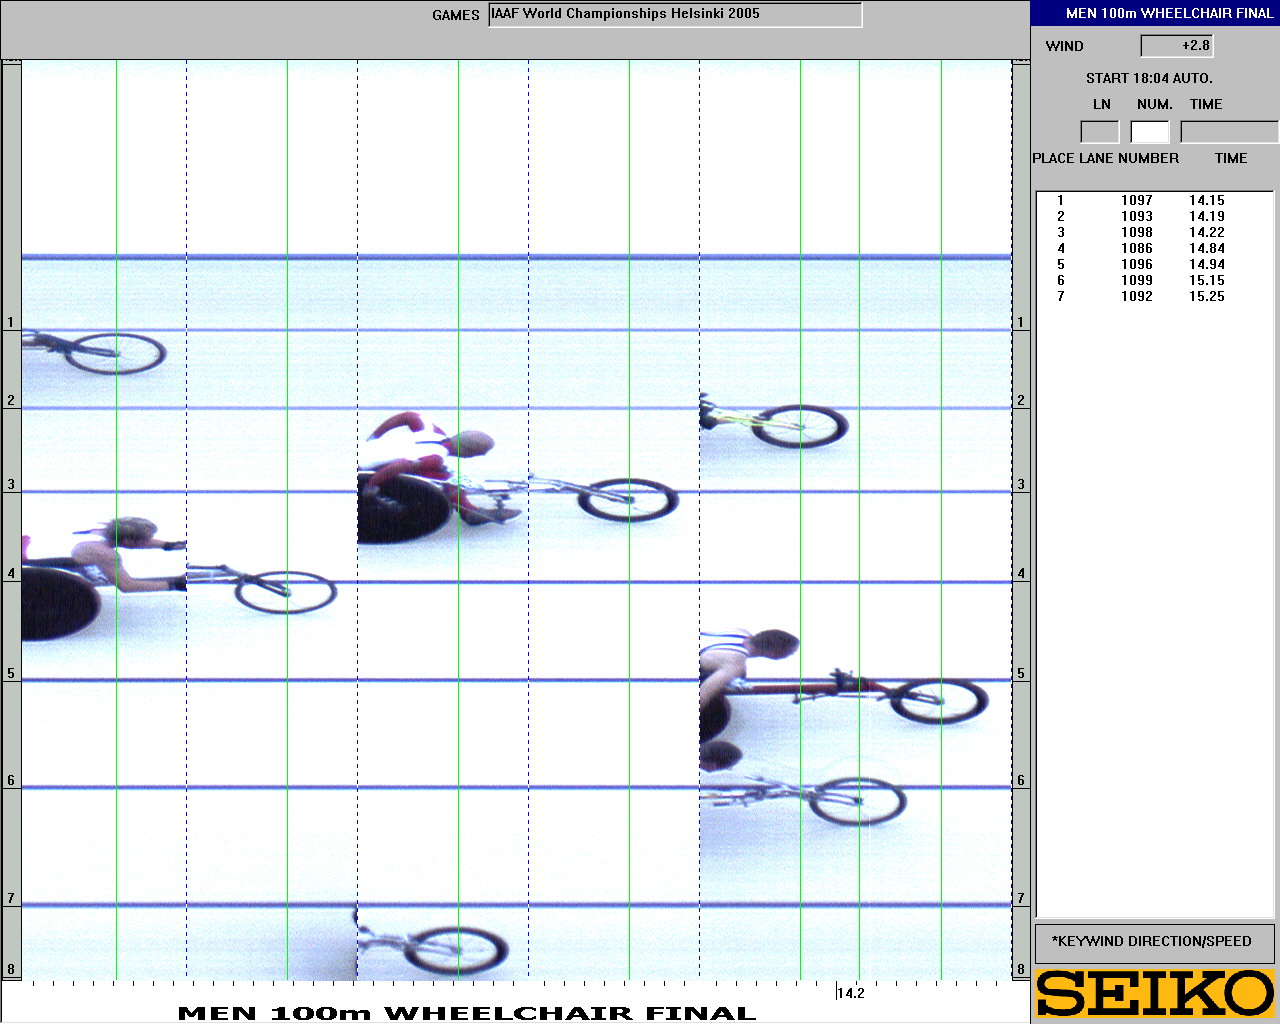Focus the LN entry box
The height and width of the screenshot is (1024, 1280).
click(x=1100, y=132)
